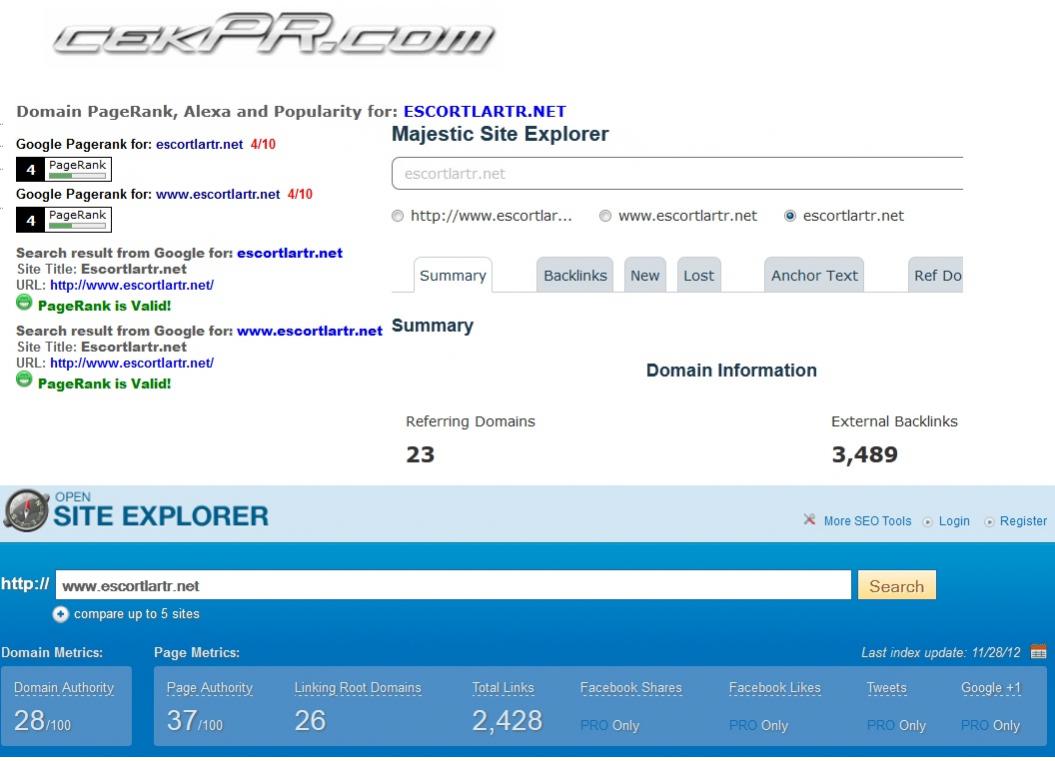Switch to the Summary tab
Screen dimensions: 1055x761
point(453,275)
